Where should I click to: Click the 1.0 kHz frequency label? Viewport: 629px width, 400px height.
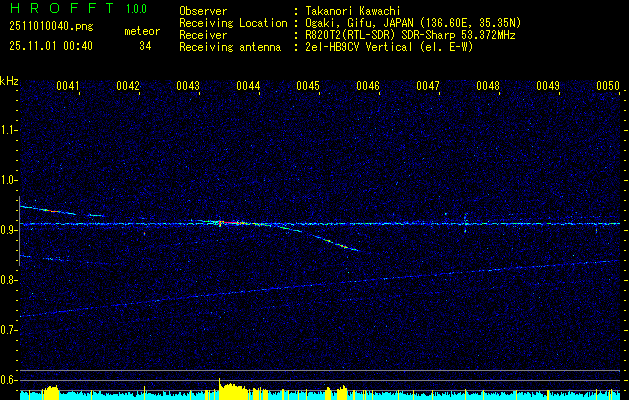point(9,179)
